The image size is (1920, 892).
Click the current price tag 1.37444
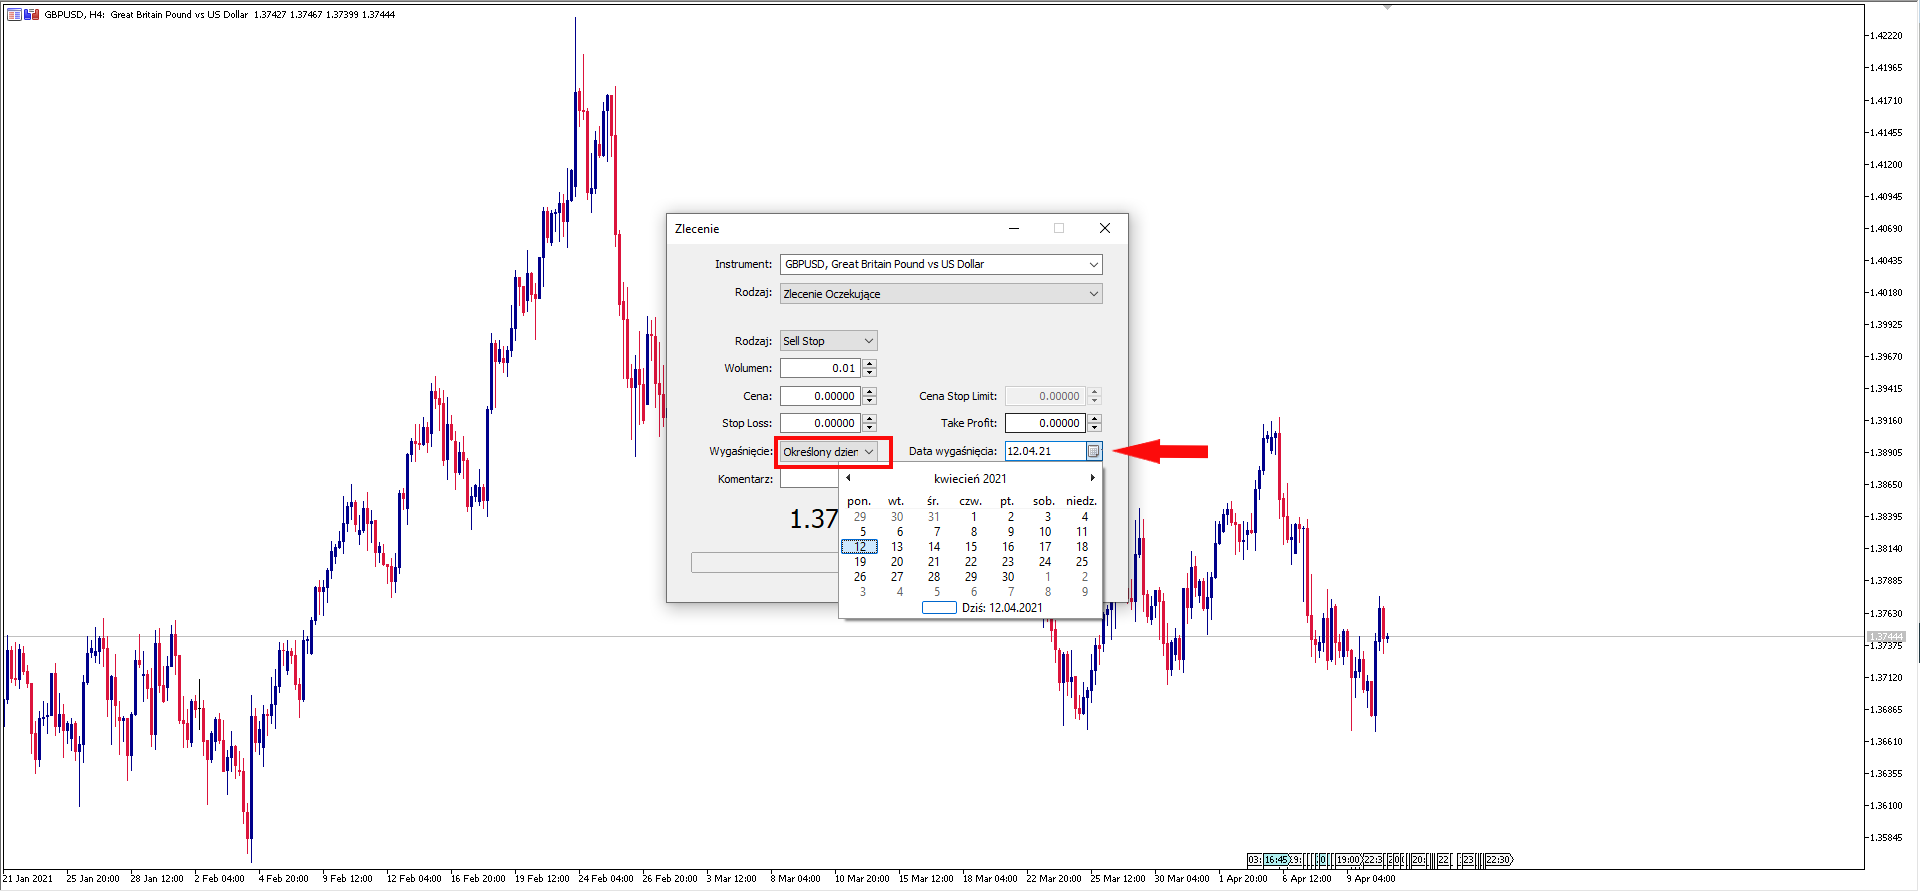point(1886,636)
